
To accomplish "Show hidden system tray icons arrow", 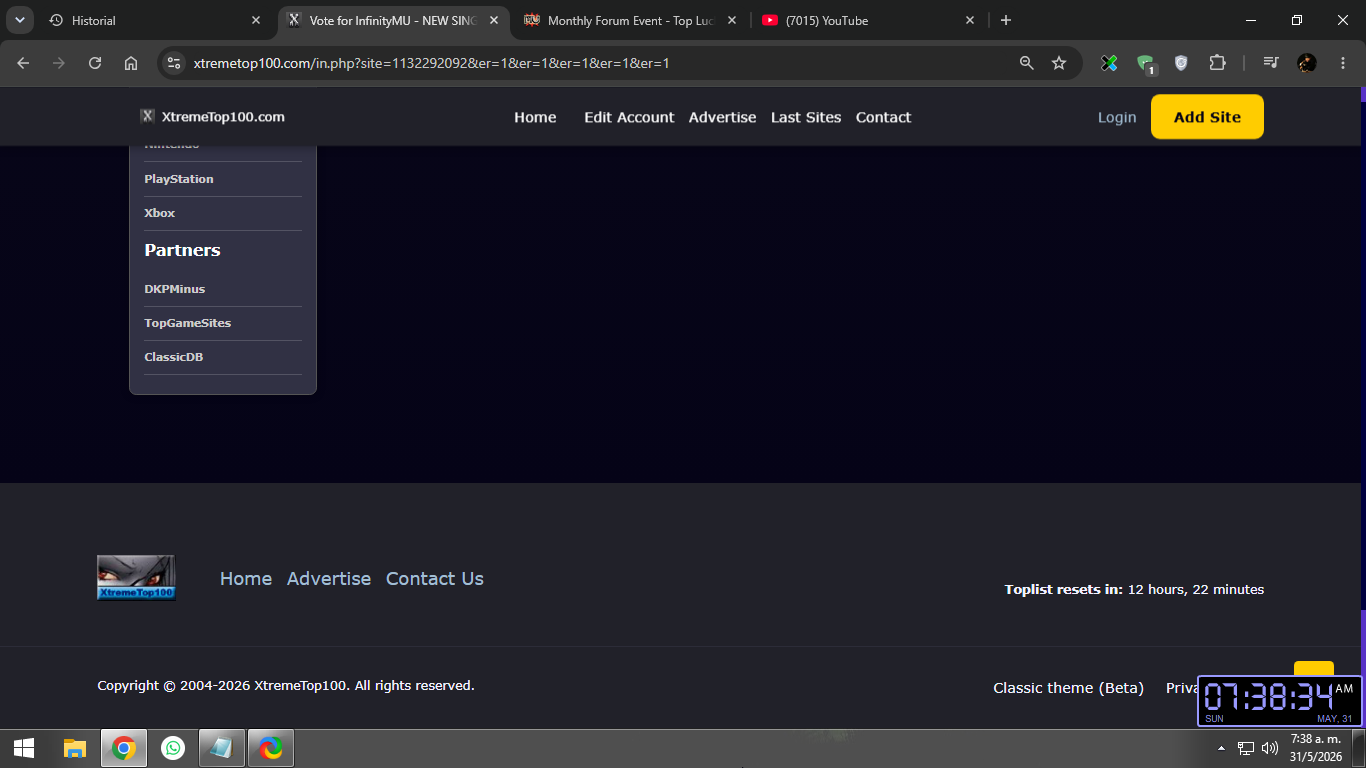I will coord(1221,748).
